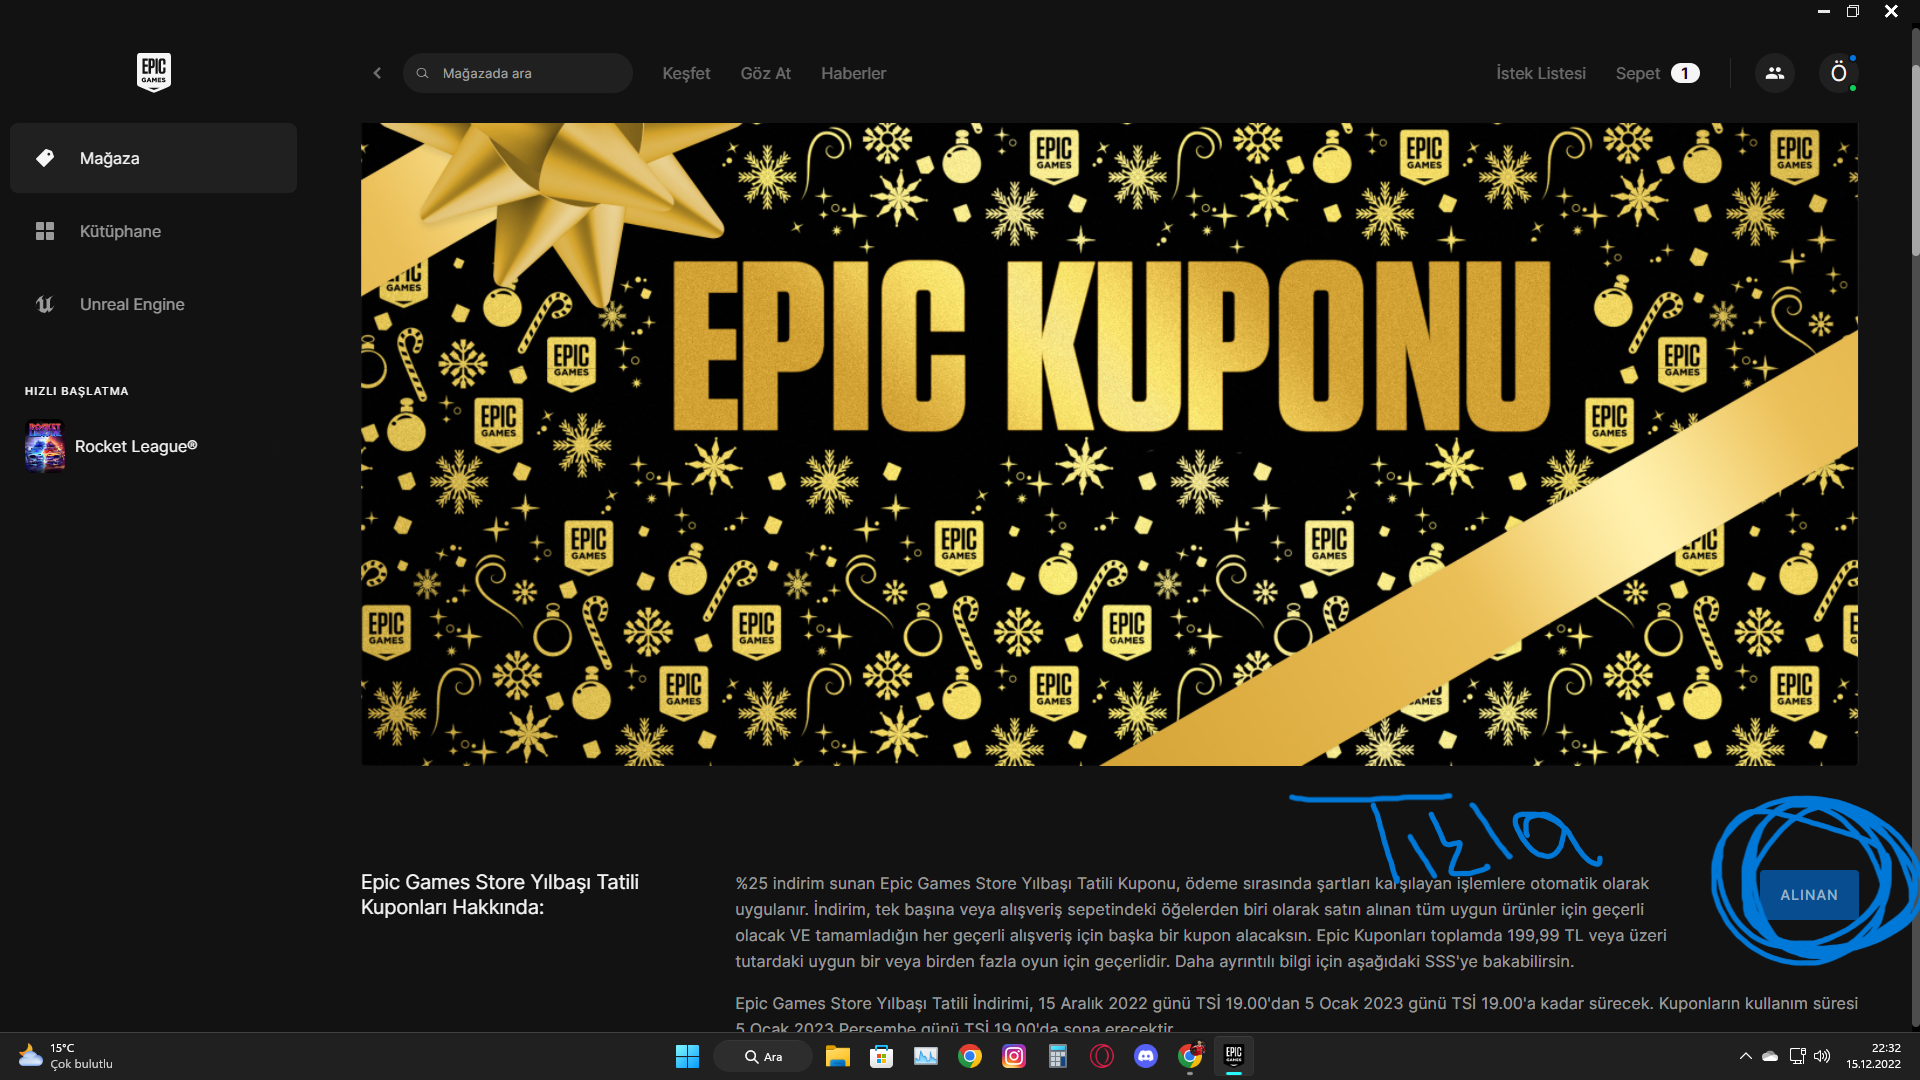
Task: Click the ALINAN coupon button
Action: click(x=1808, y=895)
